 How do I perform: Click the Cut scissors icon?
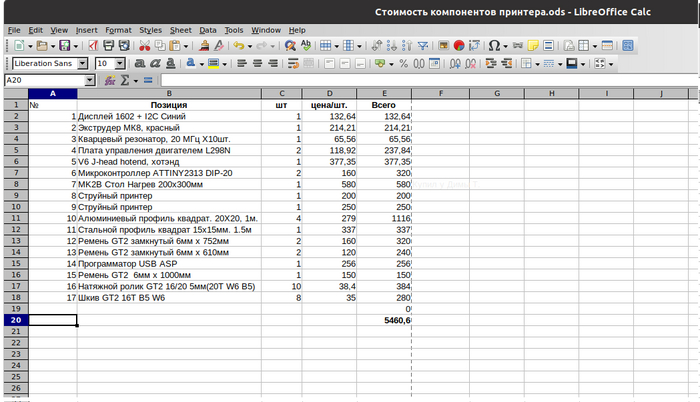point(145,46)
